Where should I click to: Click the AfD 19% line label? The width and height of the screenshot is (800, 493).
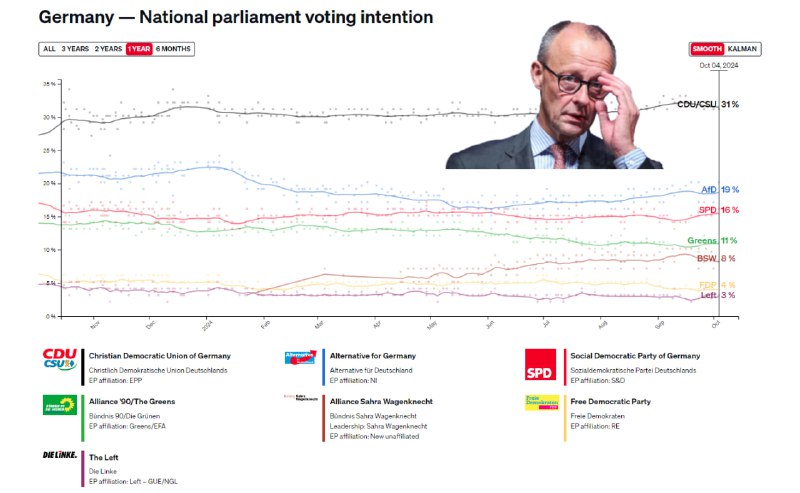(x=720, y=189)
